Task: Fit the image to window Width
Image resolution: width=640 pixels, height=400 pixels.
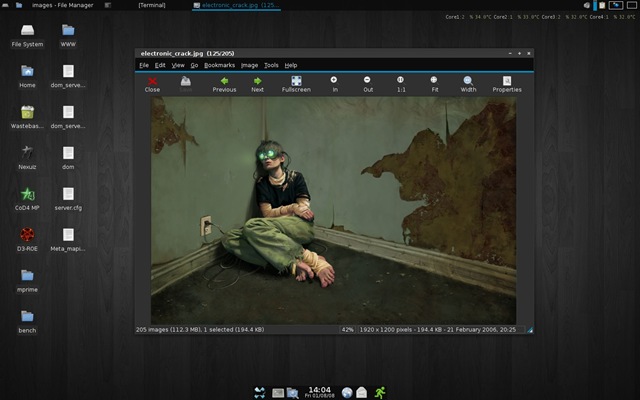Action: click(468, 84)
